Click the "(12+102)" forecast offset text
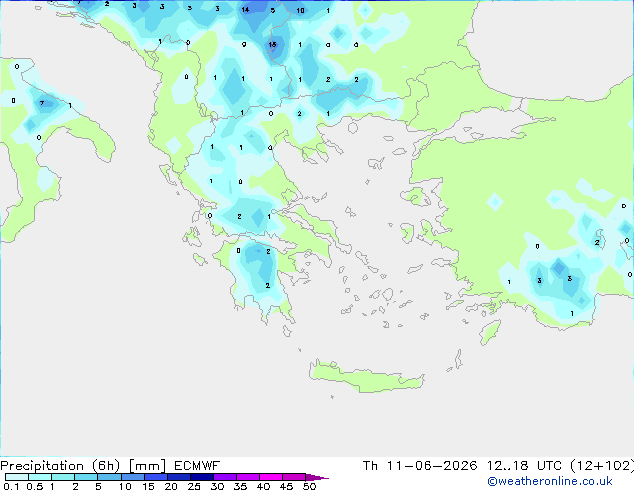The width and height of the screenshot is (634, 490). pyautogui.click(x=602, y=466)
